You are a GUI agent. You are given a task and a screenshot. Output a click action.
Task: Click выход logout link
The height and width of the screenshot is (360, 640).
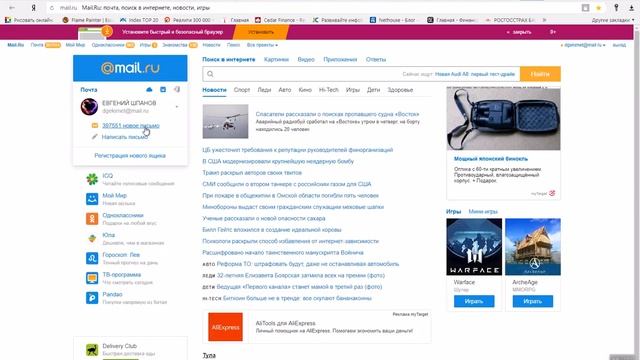point(619,45)
